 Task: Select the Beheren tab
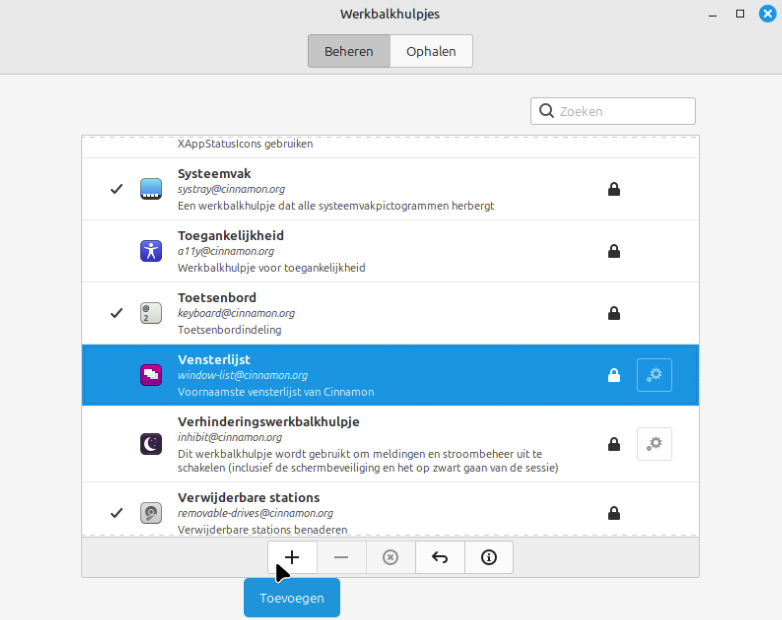(349, 51)
